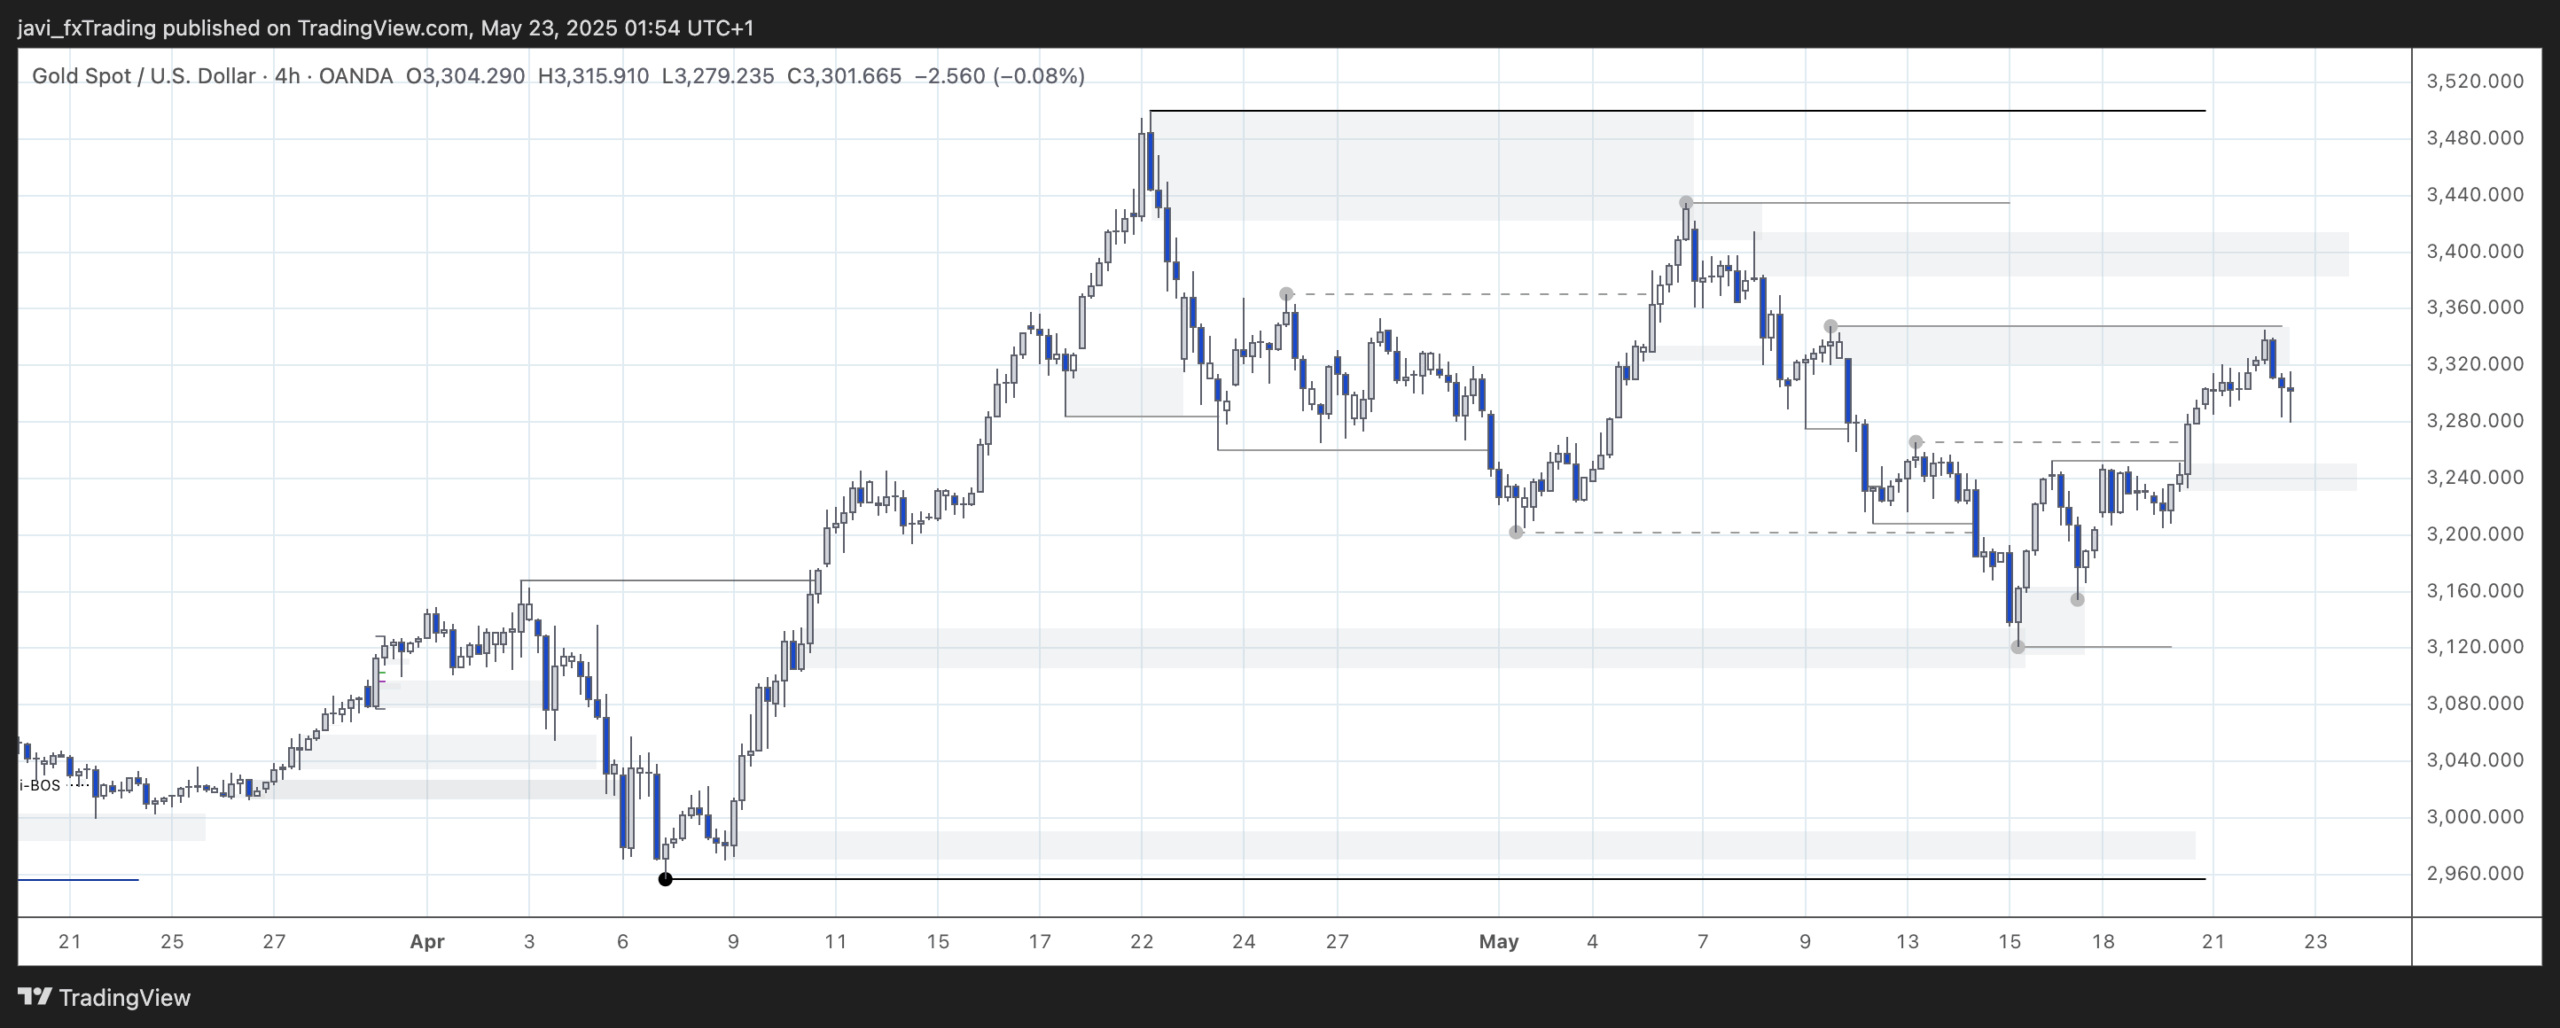Click the '11' date label on the time axis

835,942
